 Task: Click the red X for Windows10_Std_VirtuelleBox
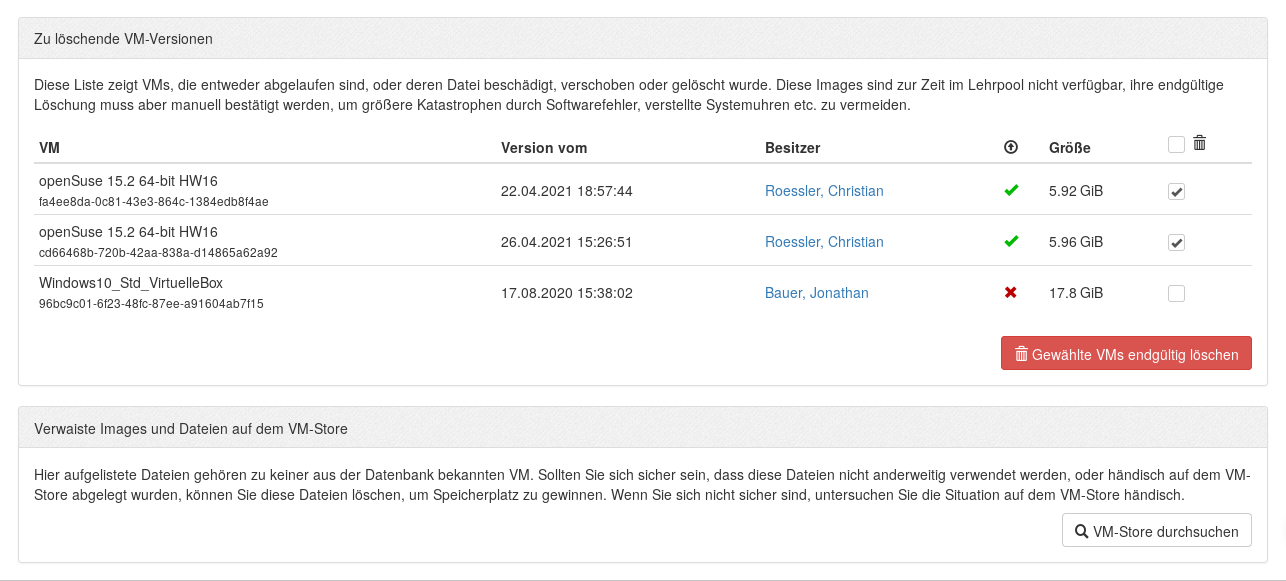pyautogui.click(x=1011, y=292)
